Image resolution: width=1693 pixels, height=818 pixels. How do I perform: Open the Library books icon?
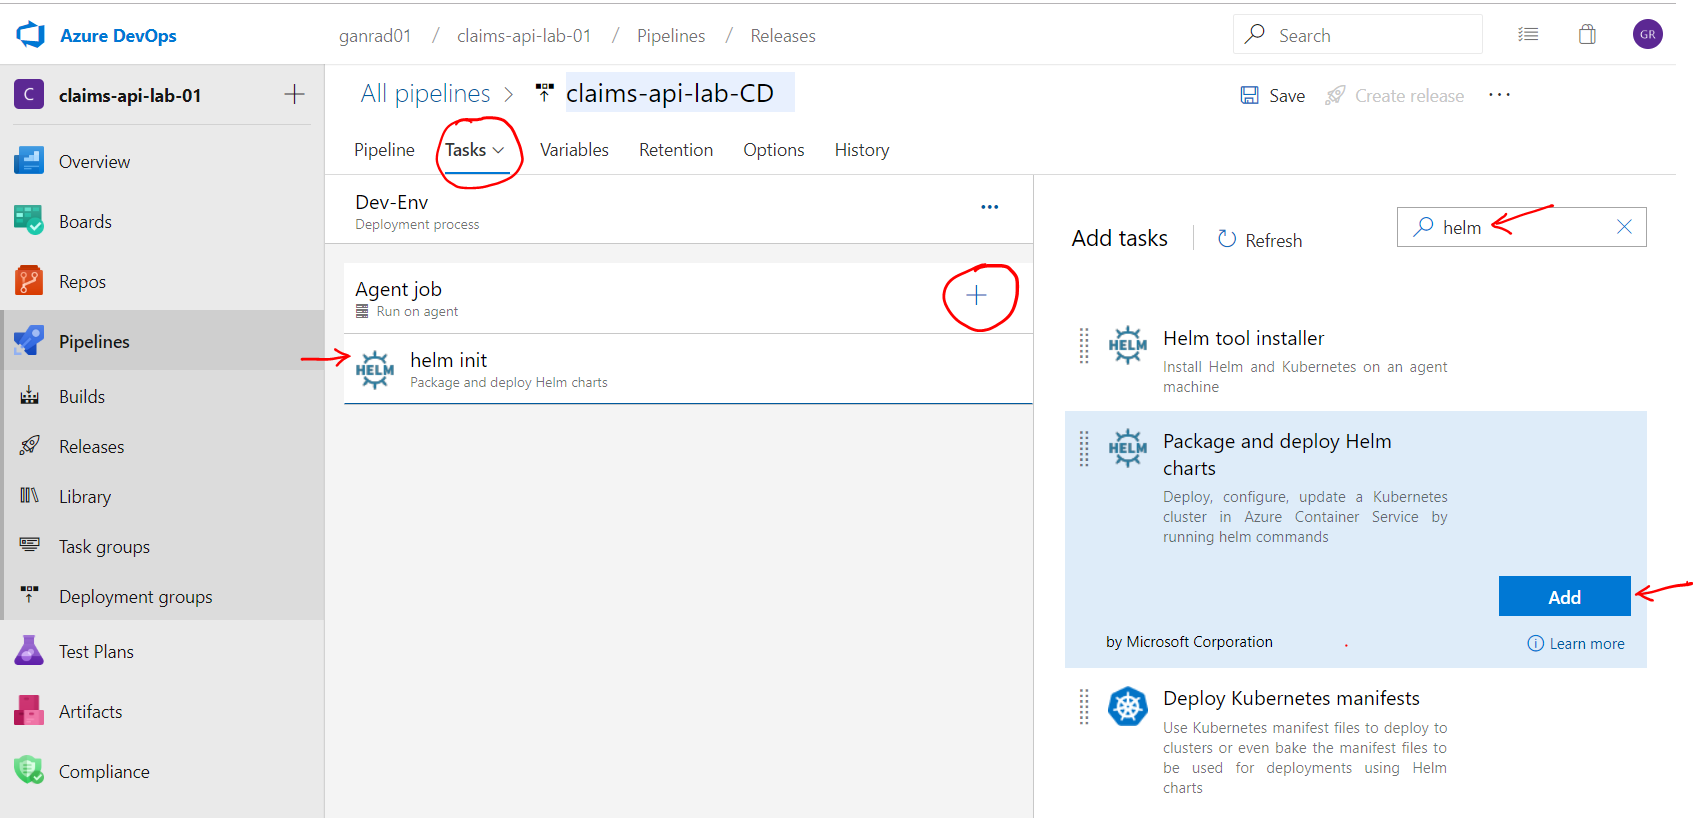click(x=30, y=496)
